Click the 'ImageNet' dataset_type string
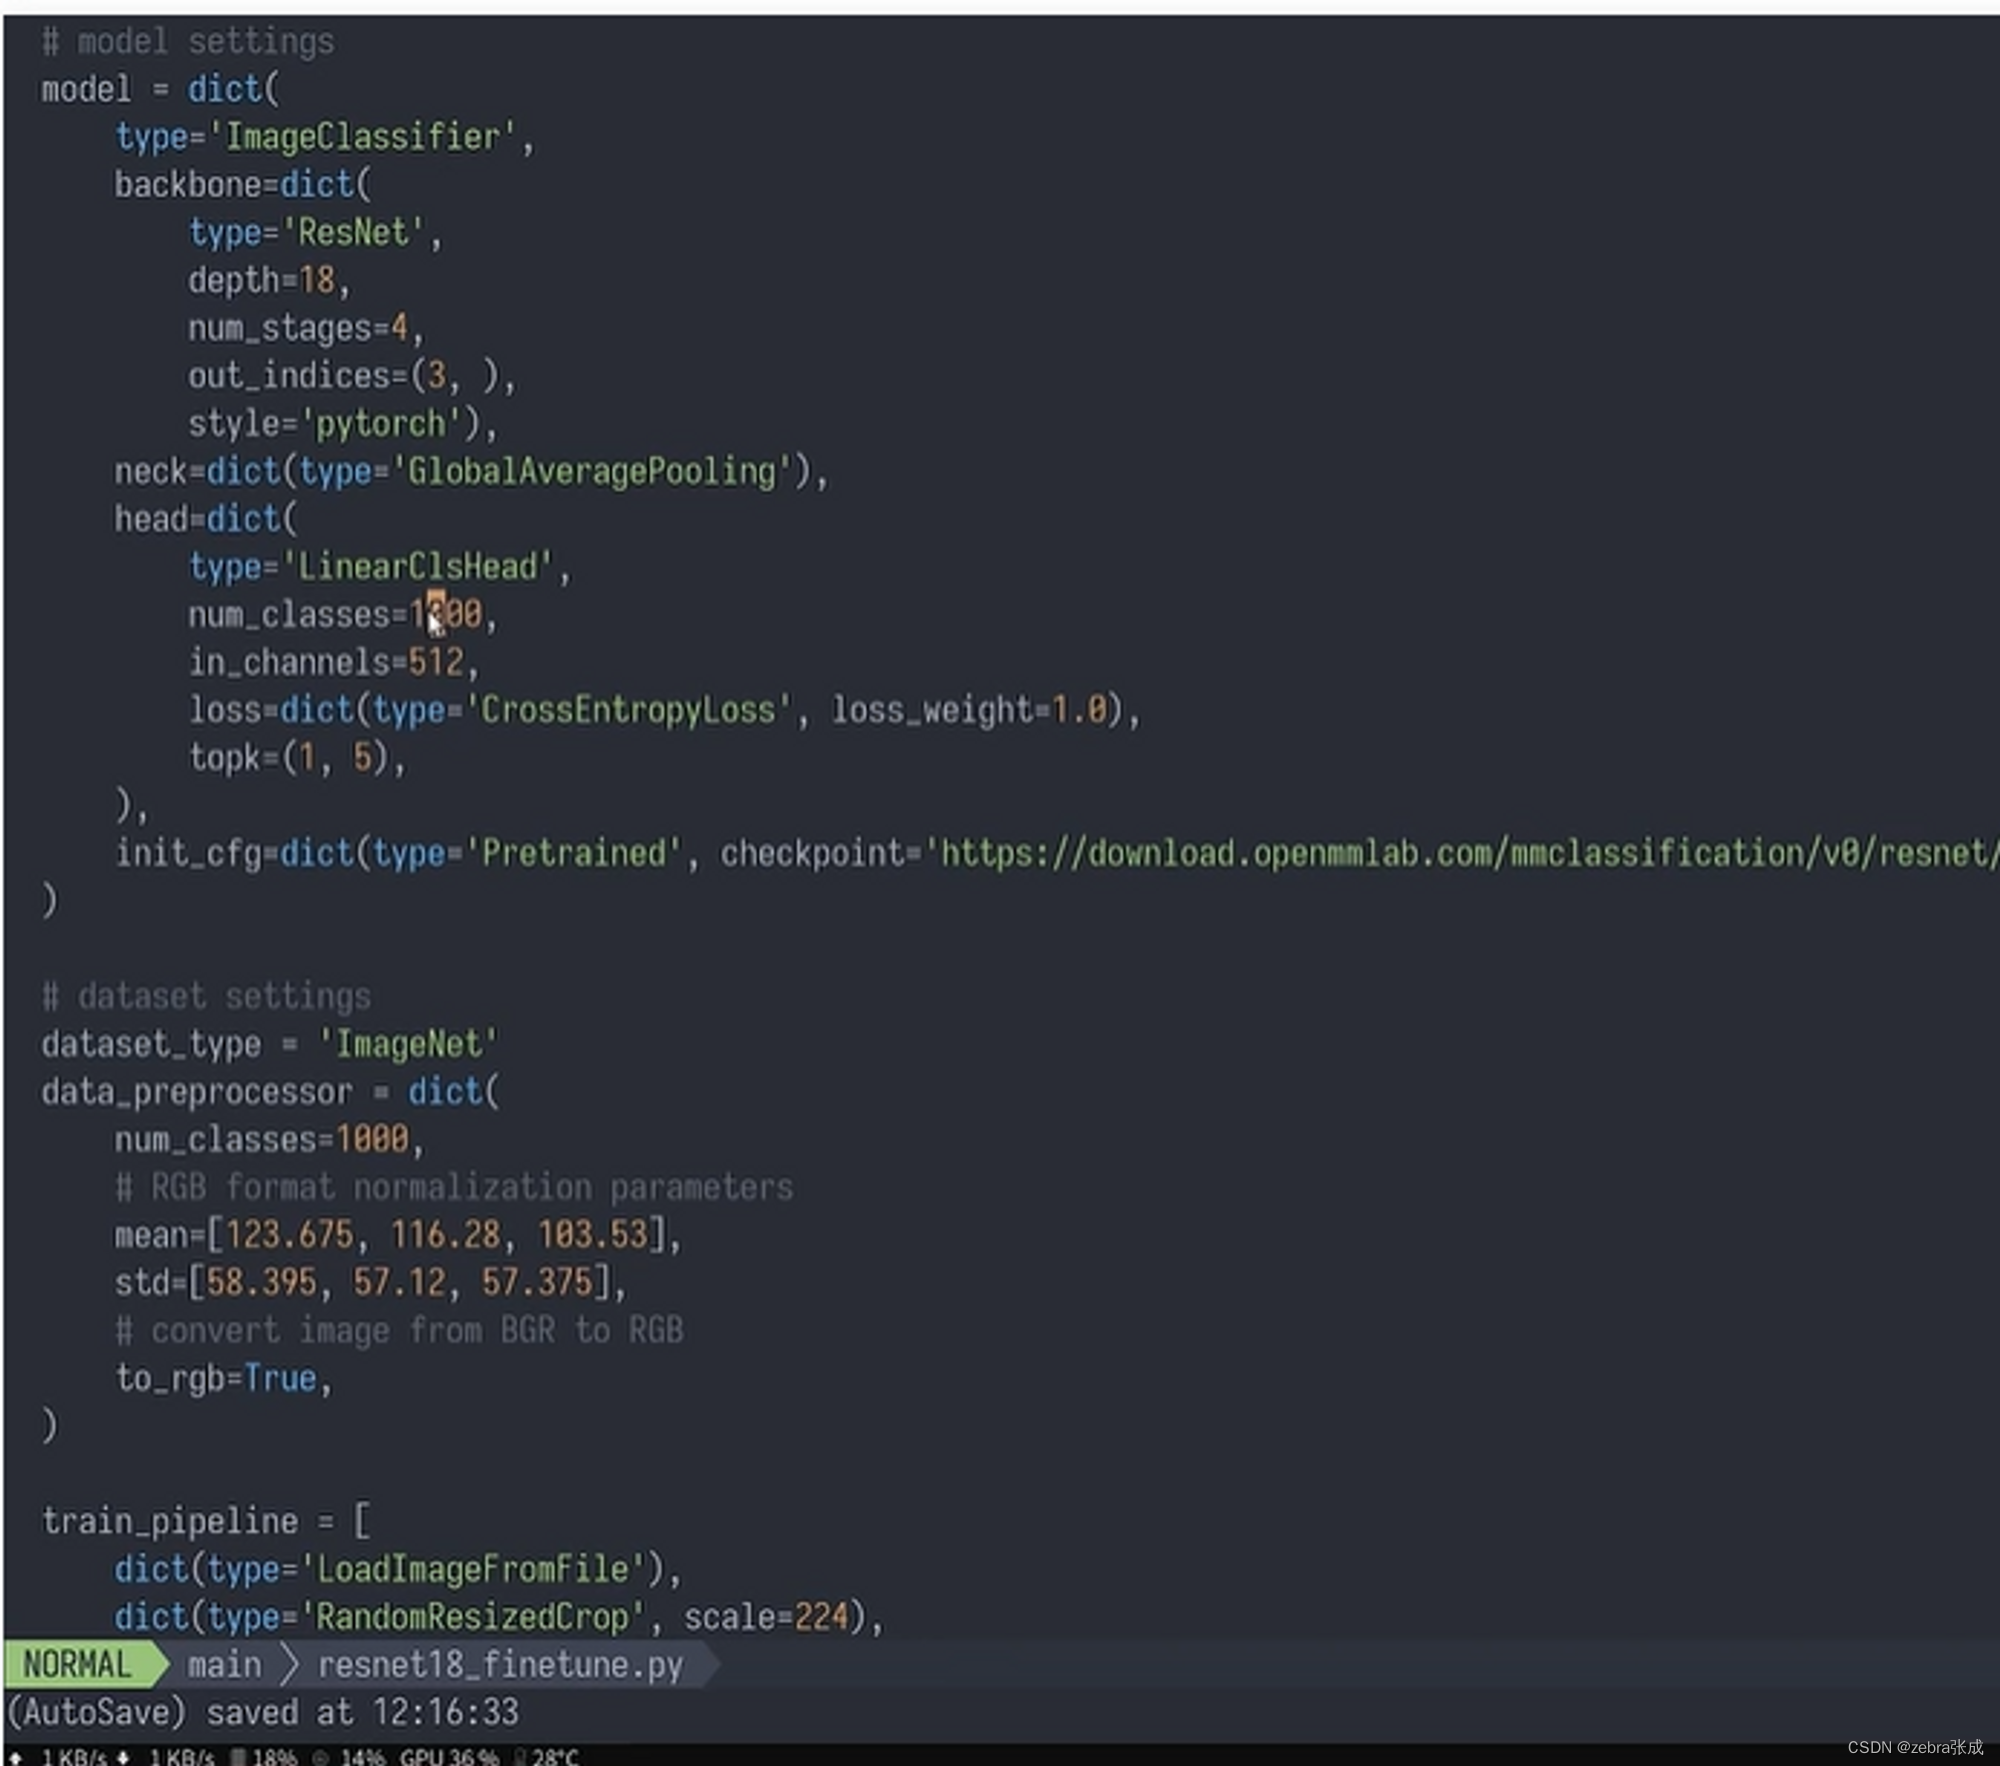 click(408, 1044)
